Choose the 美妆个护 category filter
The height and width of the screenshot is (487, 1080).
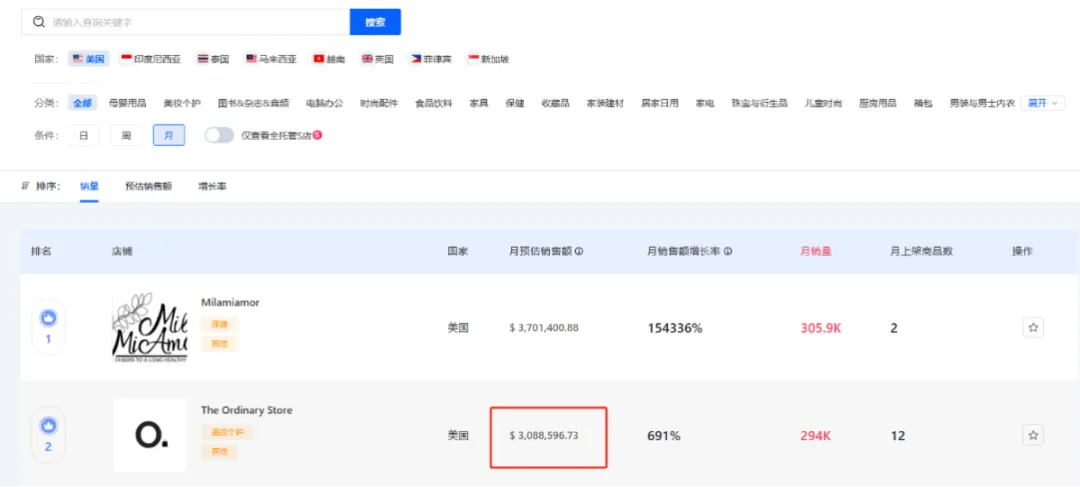(x=182, y=103)
